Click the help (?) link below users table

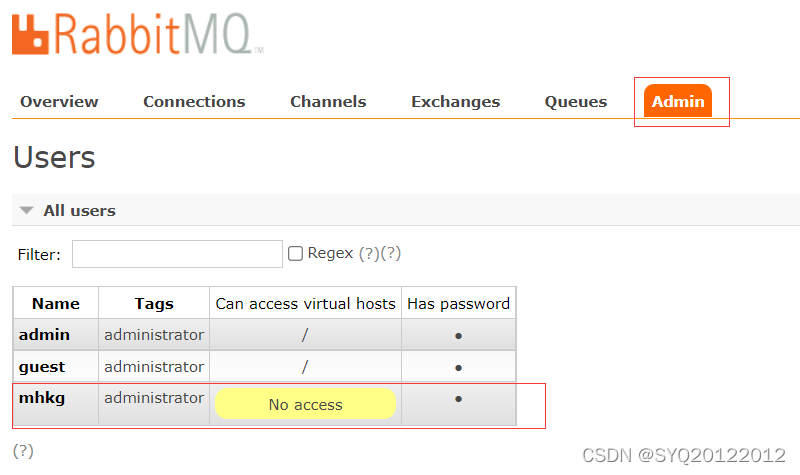[x=23, y=450]
